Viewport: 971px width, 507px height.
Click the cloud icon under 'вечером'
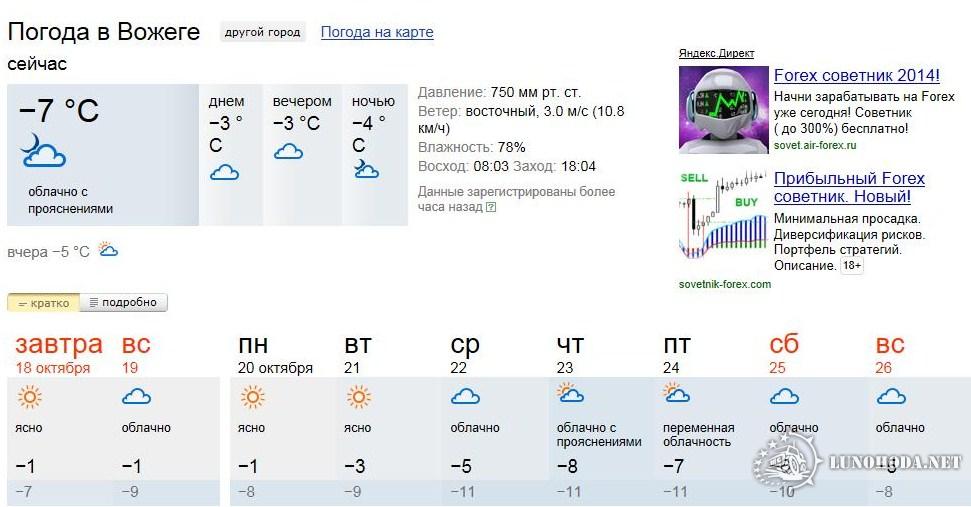289,151
